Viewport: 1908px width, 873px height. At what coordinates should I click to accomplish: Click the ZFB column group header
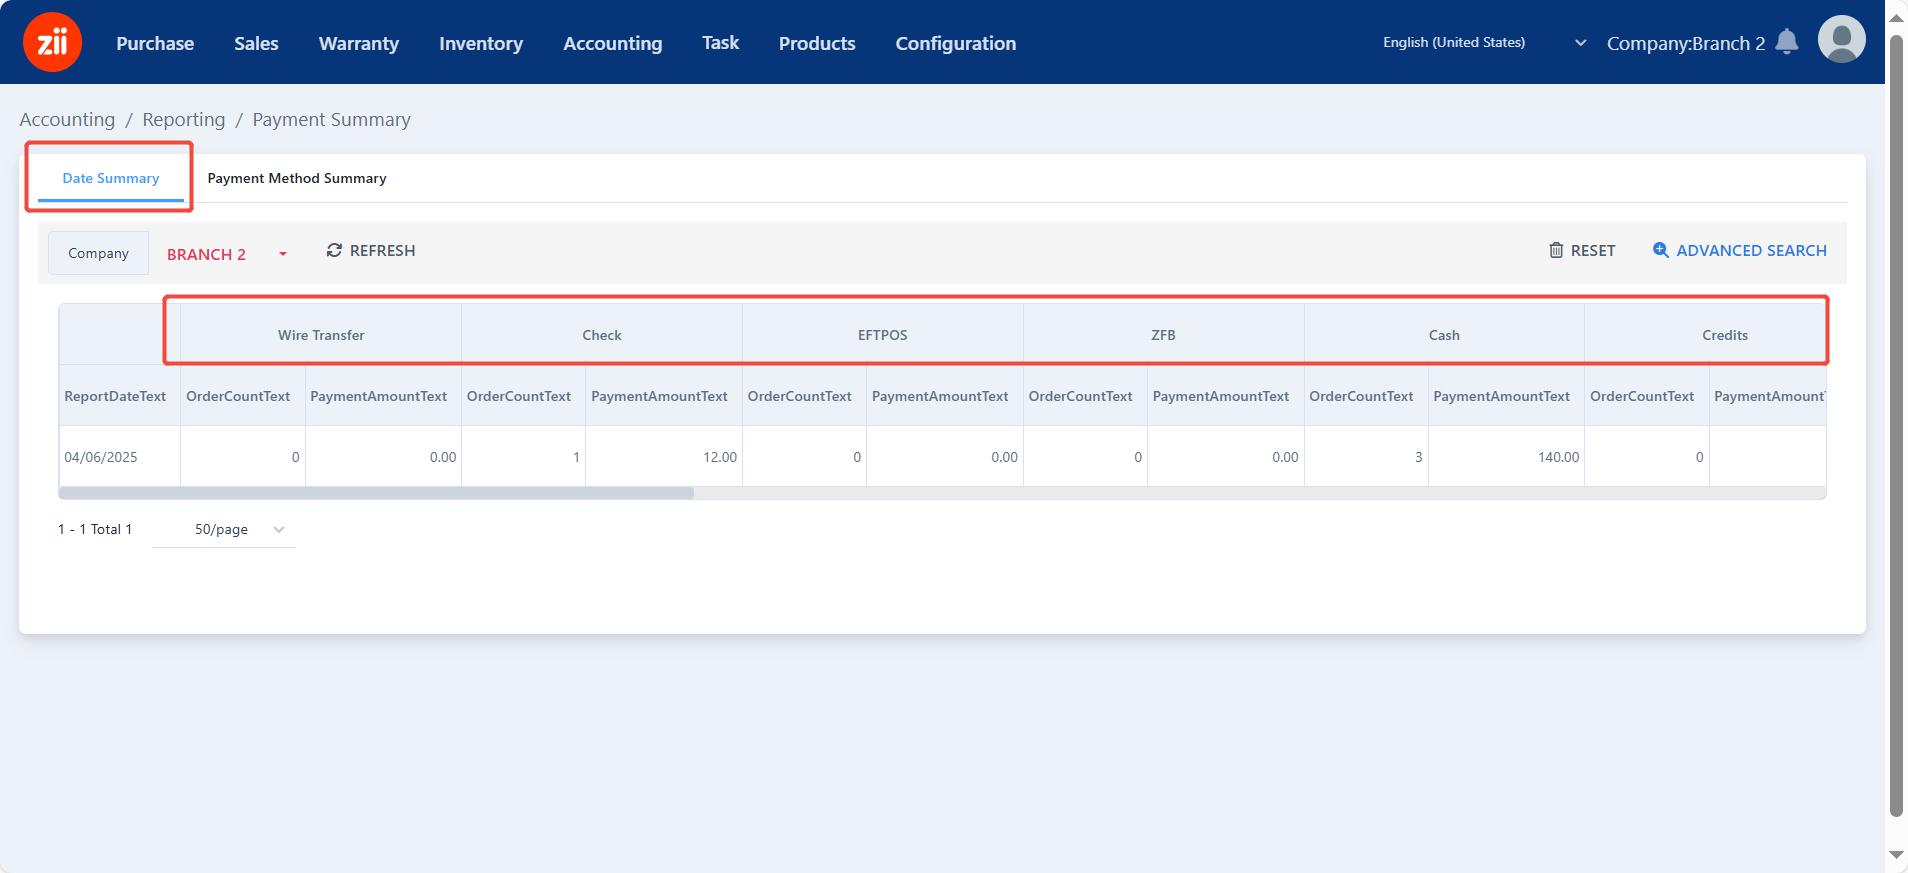pyautogui.click(x=1163, y=335)
